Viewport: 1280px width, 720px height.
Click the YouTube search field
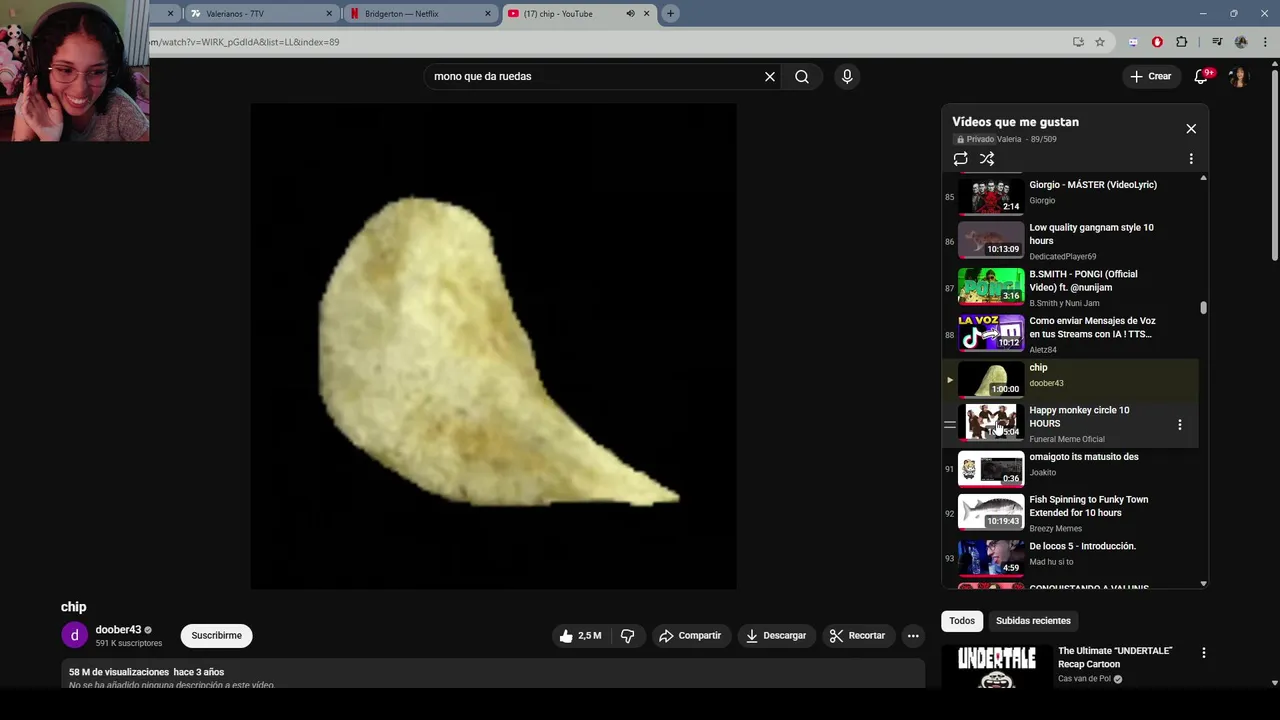click(595, 77)
